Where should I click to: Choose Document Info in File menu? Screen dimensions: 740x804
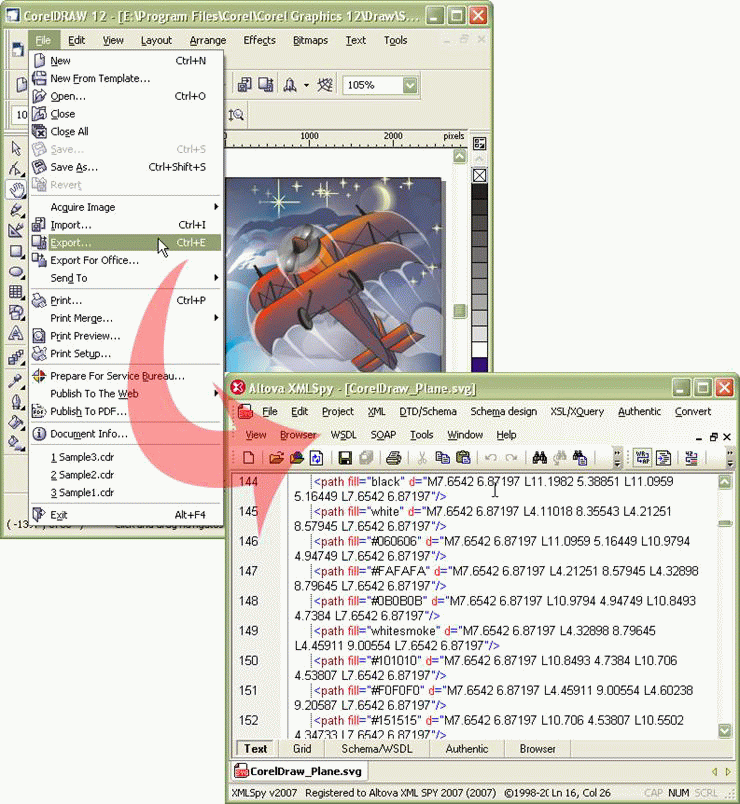[125, 433]
